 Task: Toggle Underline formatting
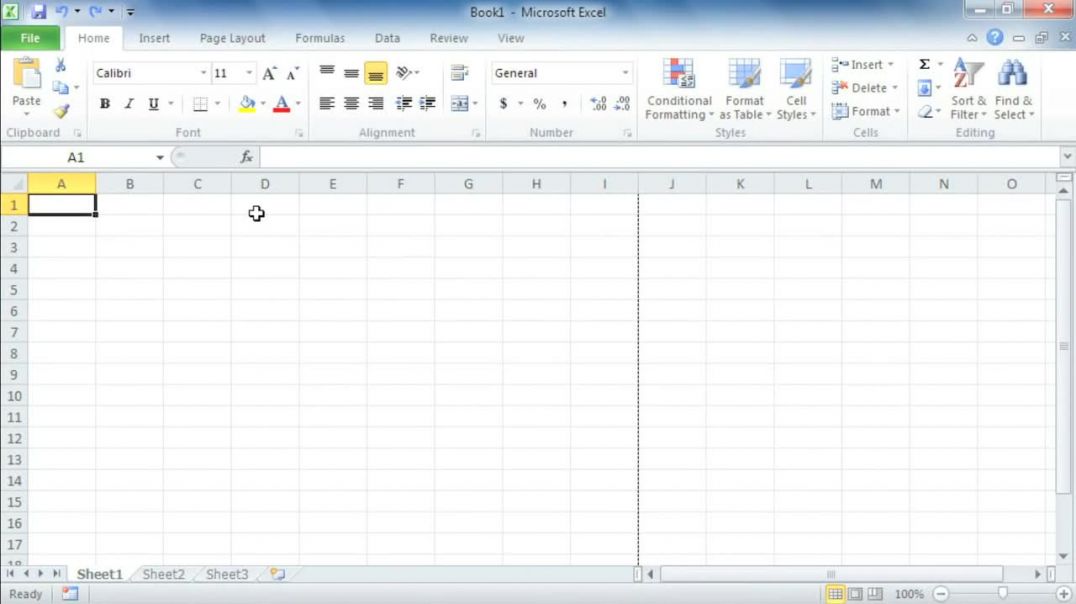153,104
